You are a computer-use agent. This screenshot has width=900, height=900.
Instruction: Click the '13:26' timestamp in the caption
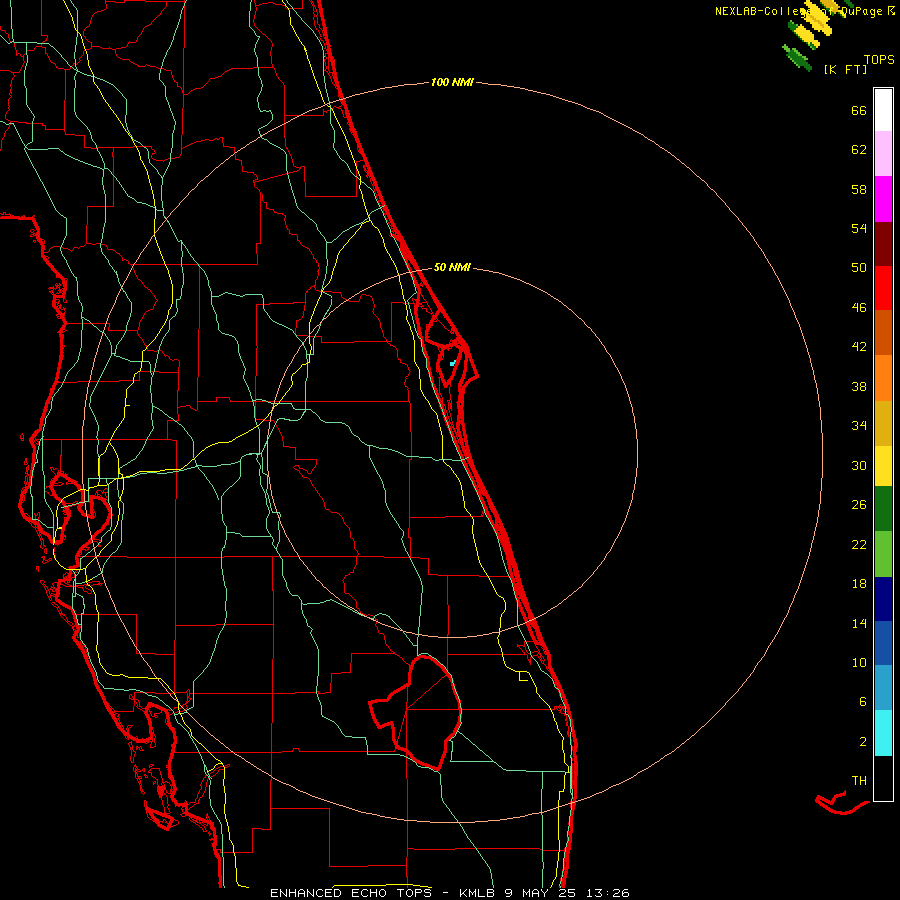[x=607, y=893]
